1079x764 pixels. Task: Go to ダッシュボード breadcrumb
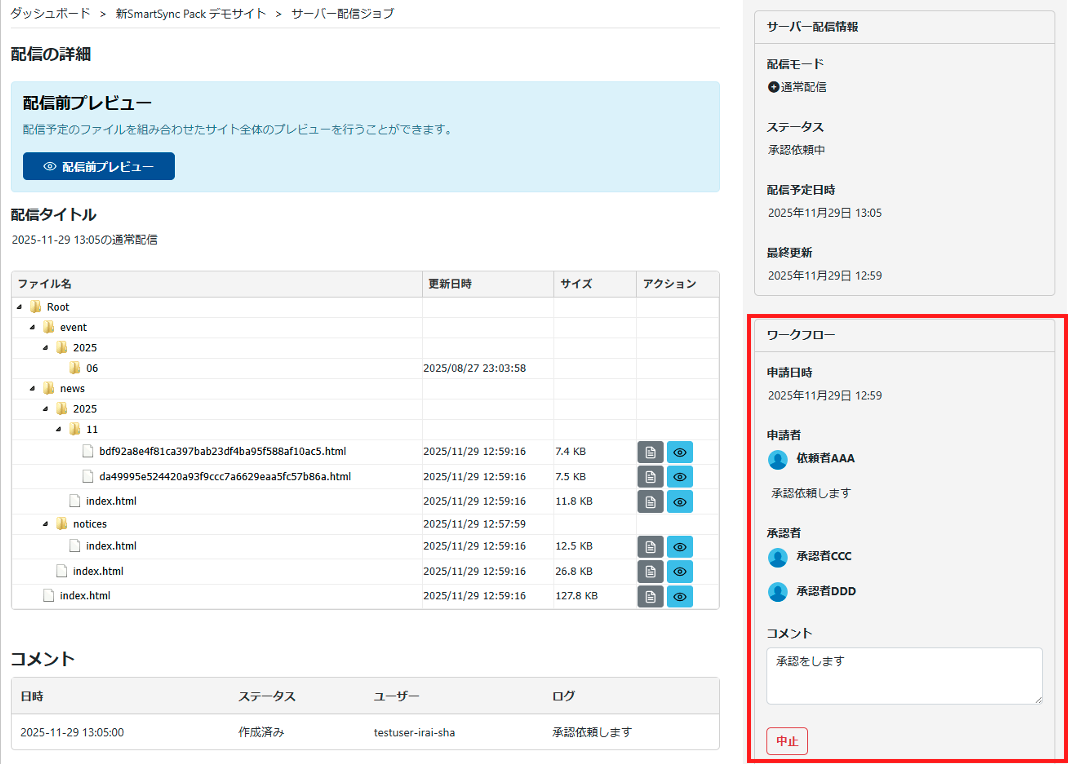(x=48, y=14)
